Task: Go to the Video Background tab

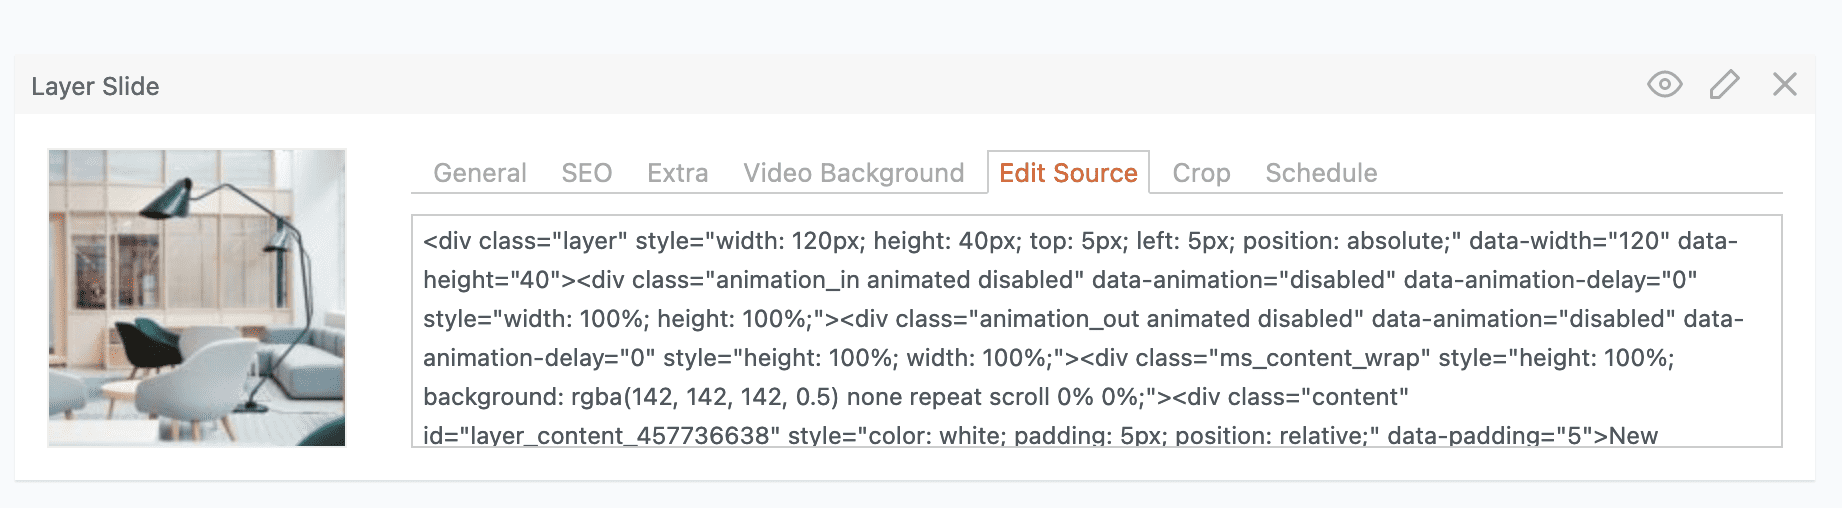Action: (853, 173)
